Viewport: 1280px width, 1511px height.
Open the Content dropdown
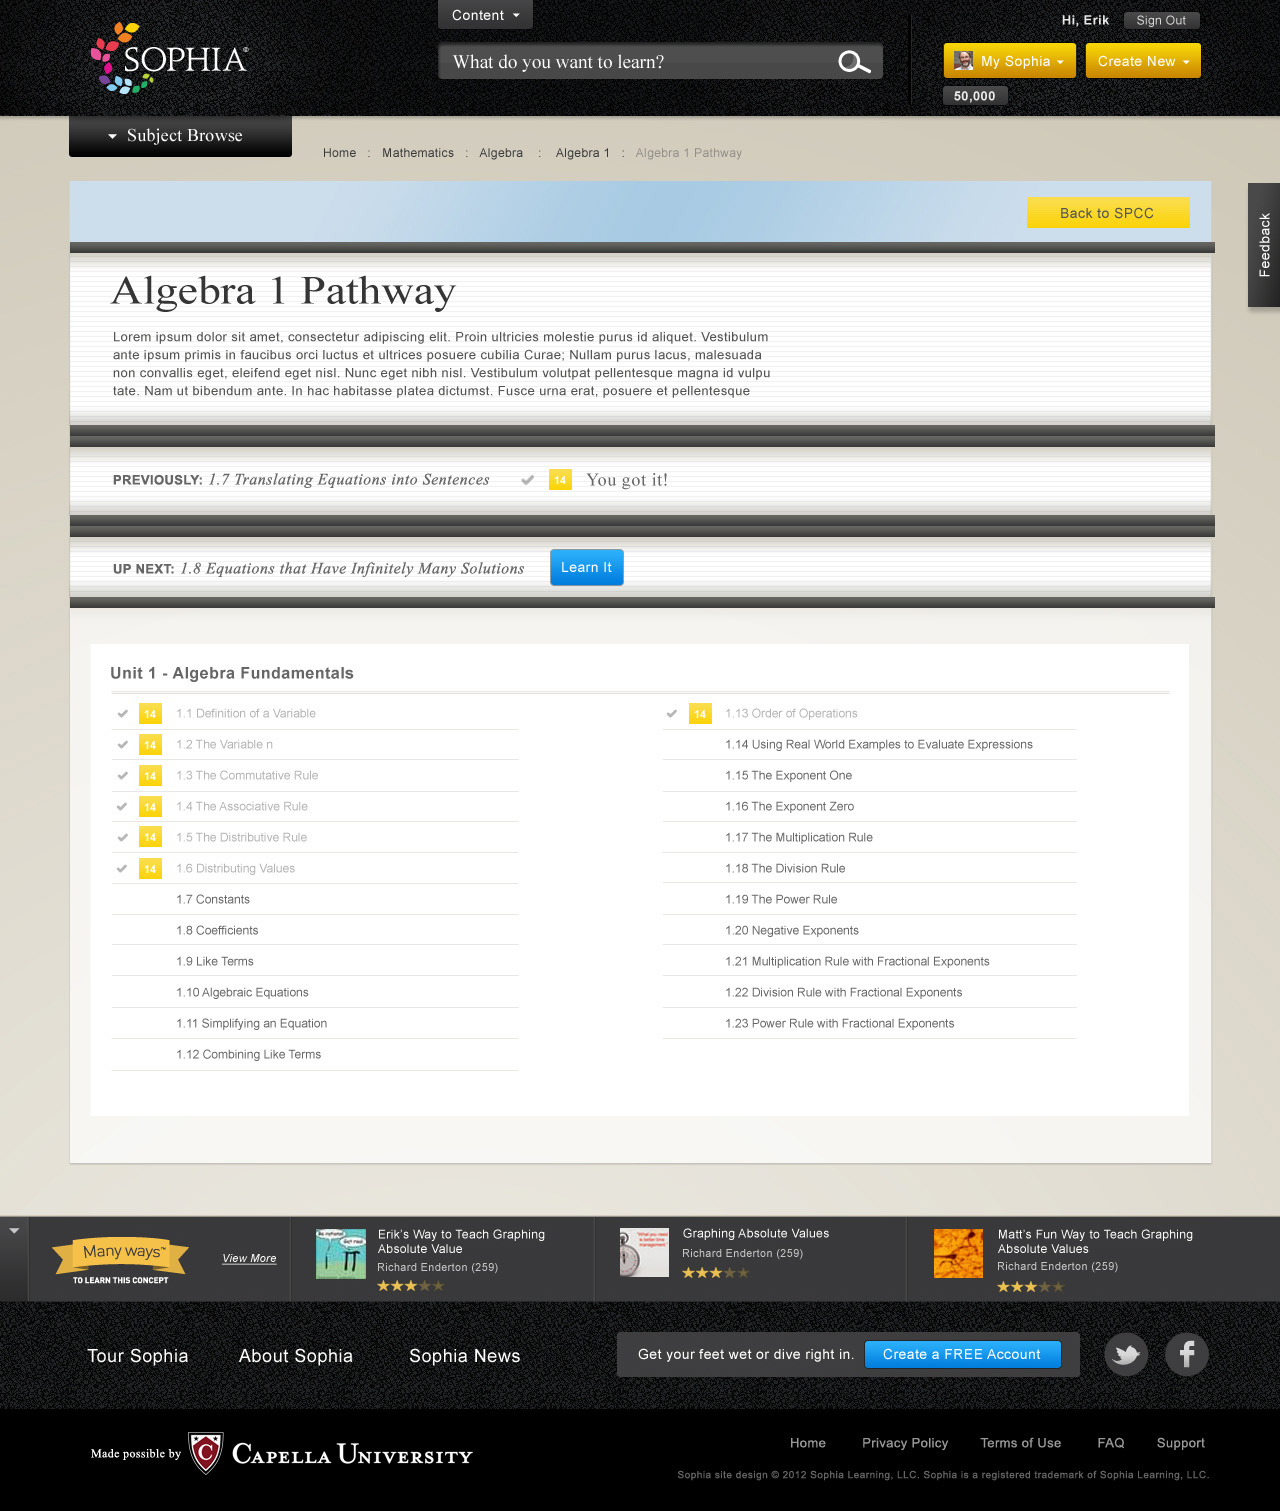click(485, 15)
